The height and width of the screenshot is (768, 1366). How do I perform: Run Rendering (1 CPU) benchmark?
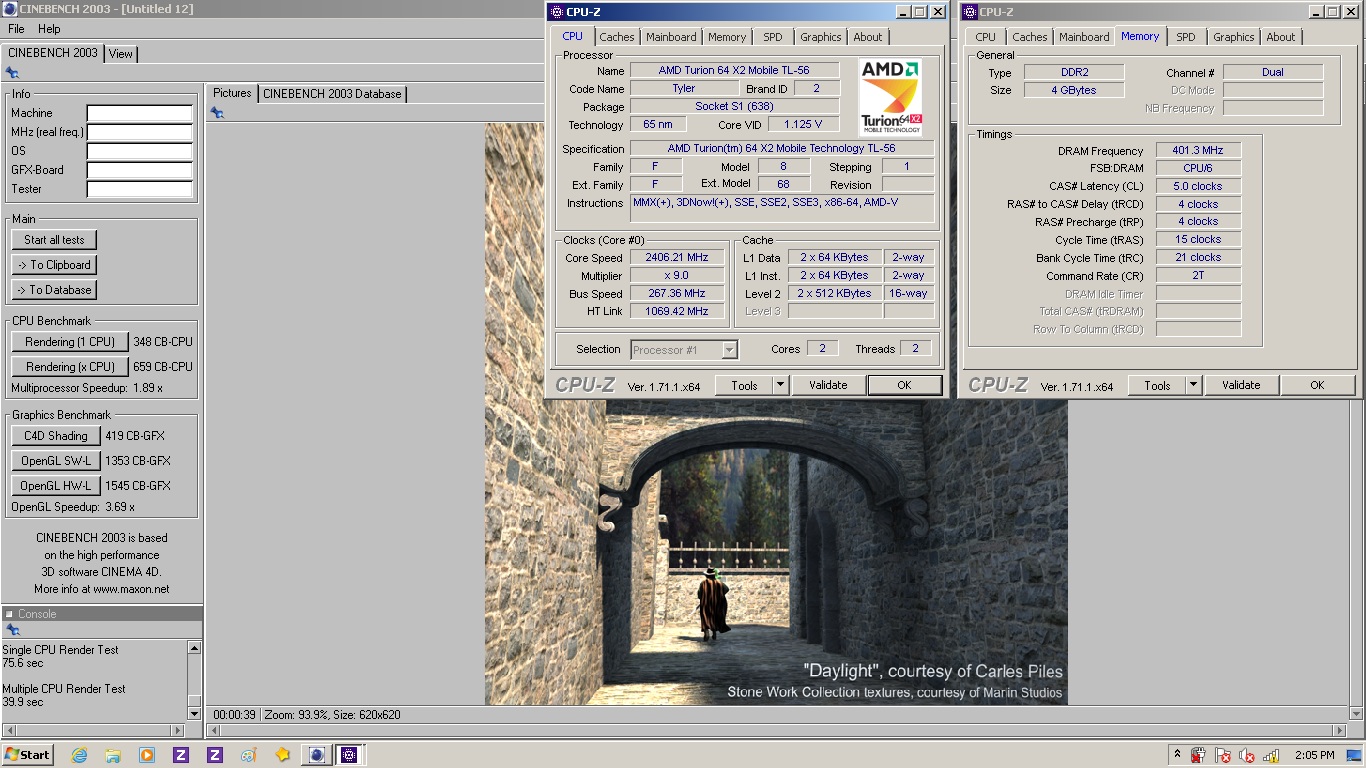(x=70, y=342)
